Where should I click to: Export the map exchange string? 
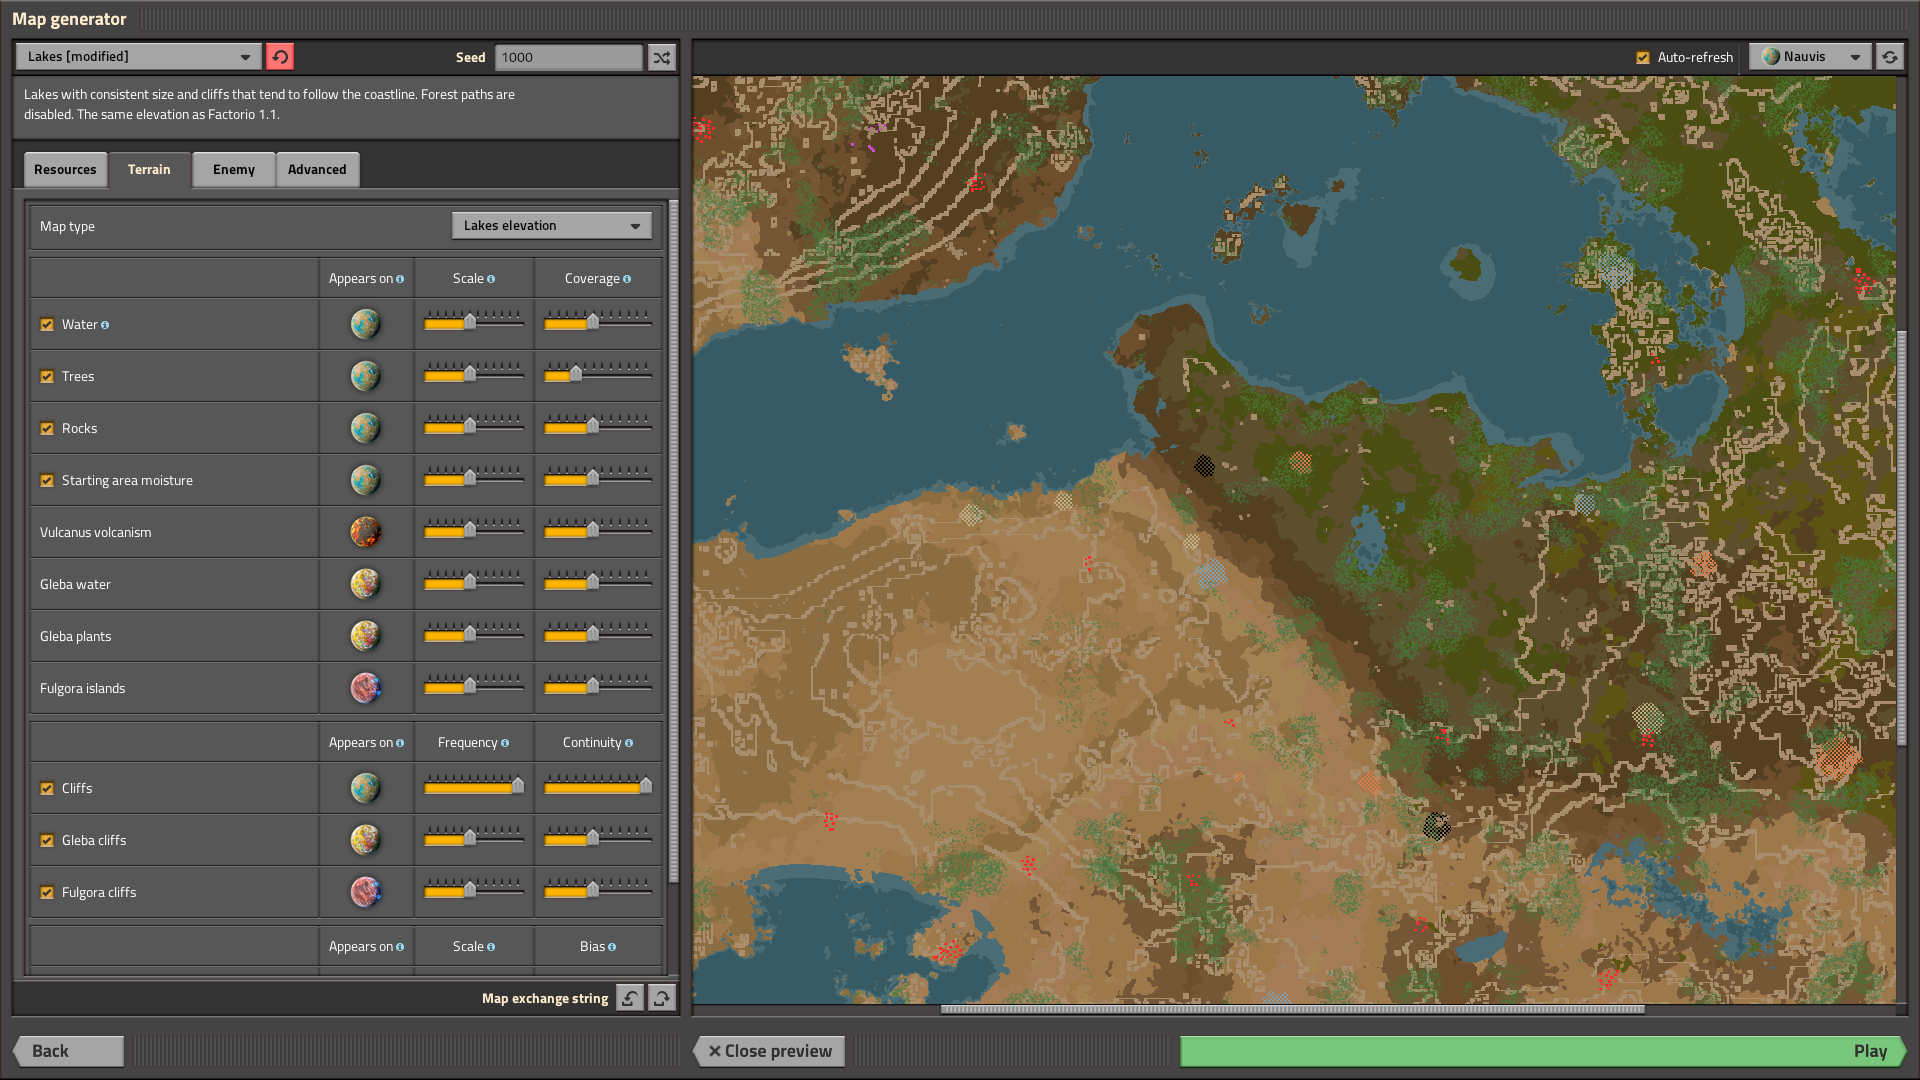point(662,998)
